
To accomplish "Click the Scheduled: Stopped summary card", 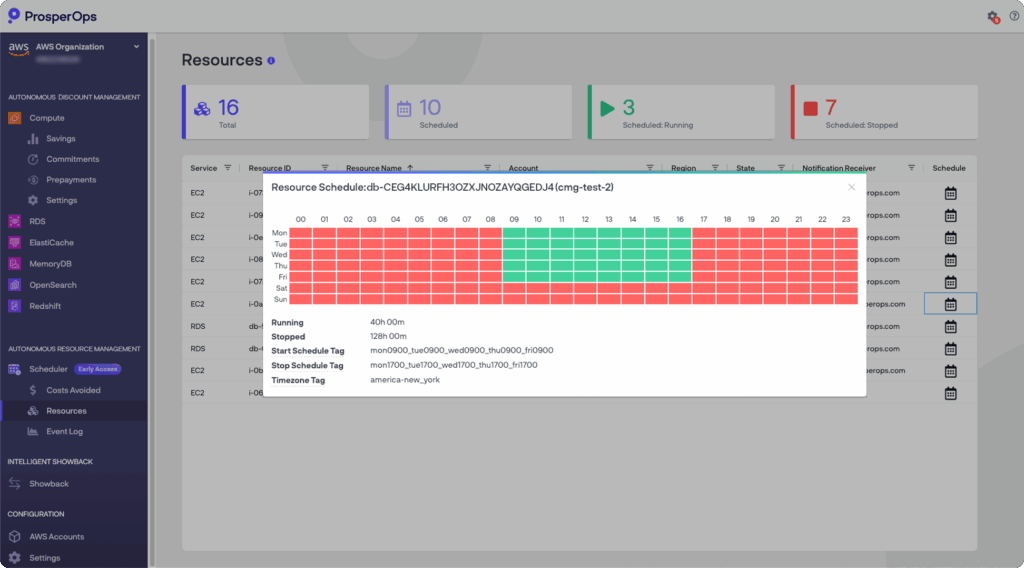I will pyautogui.click(x=882, y=111).
